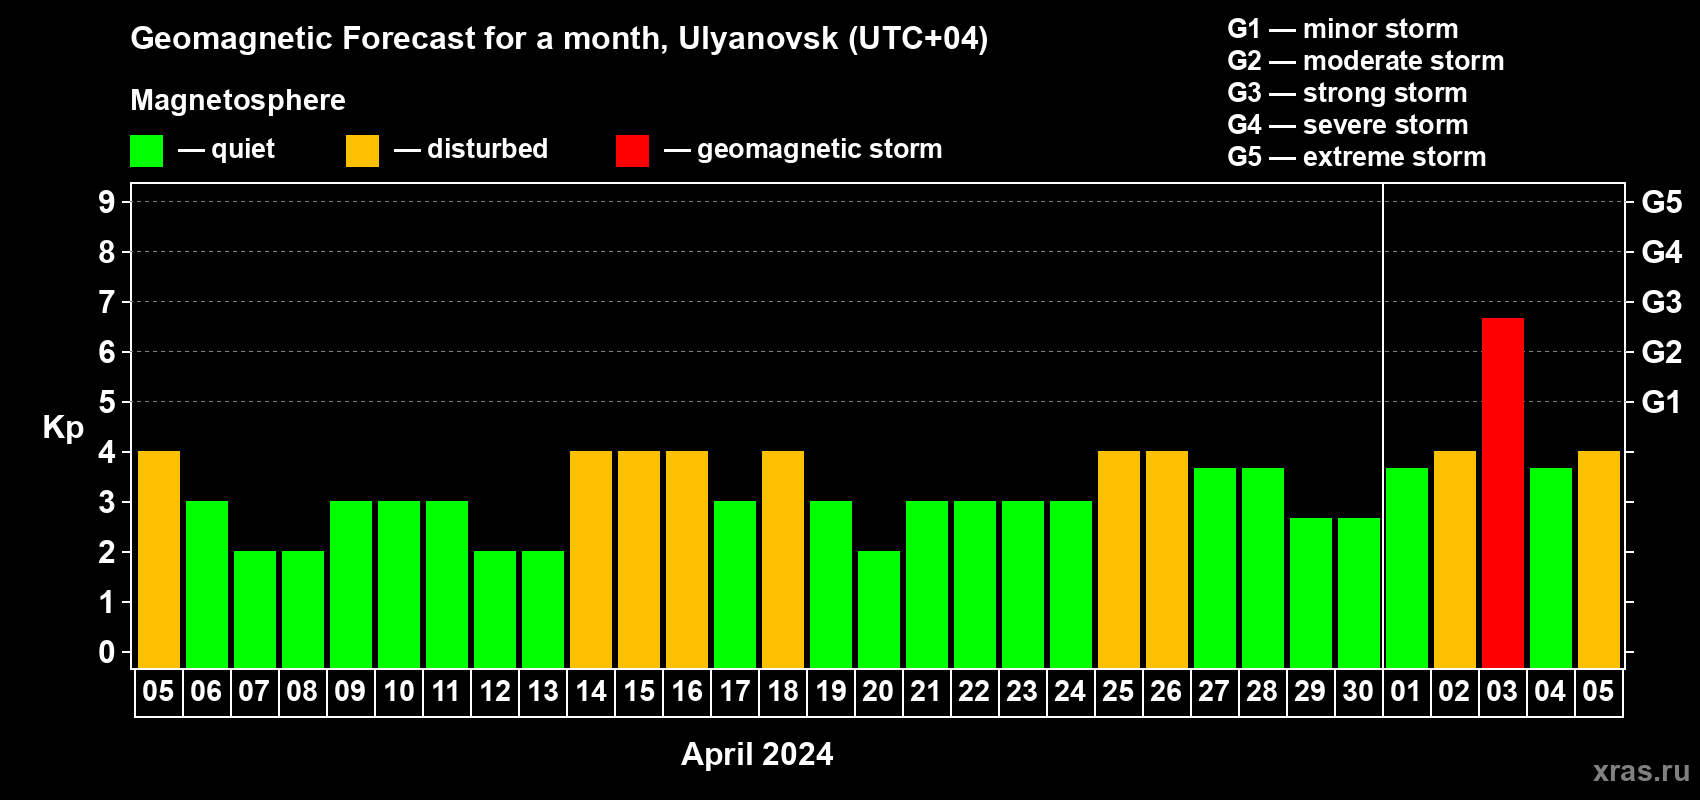Click the 'Magnetosphere' heading

point(238,100)
